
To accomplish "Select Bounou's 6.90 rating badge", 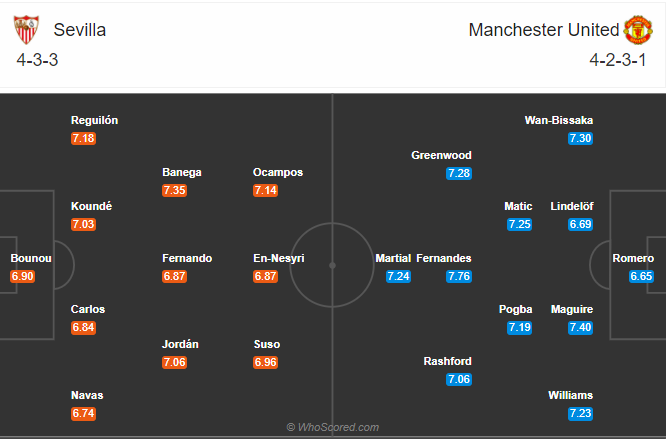I will coord(23,276).
